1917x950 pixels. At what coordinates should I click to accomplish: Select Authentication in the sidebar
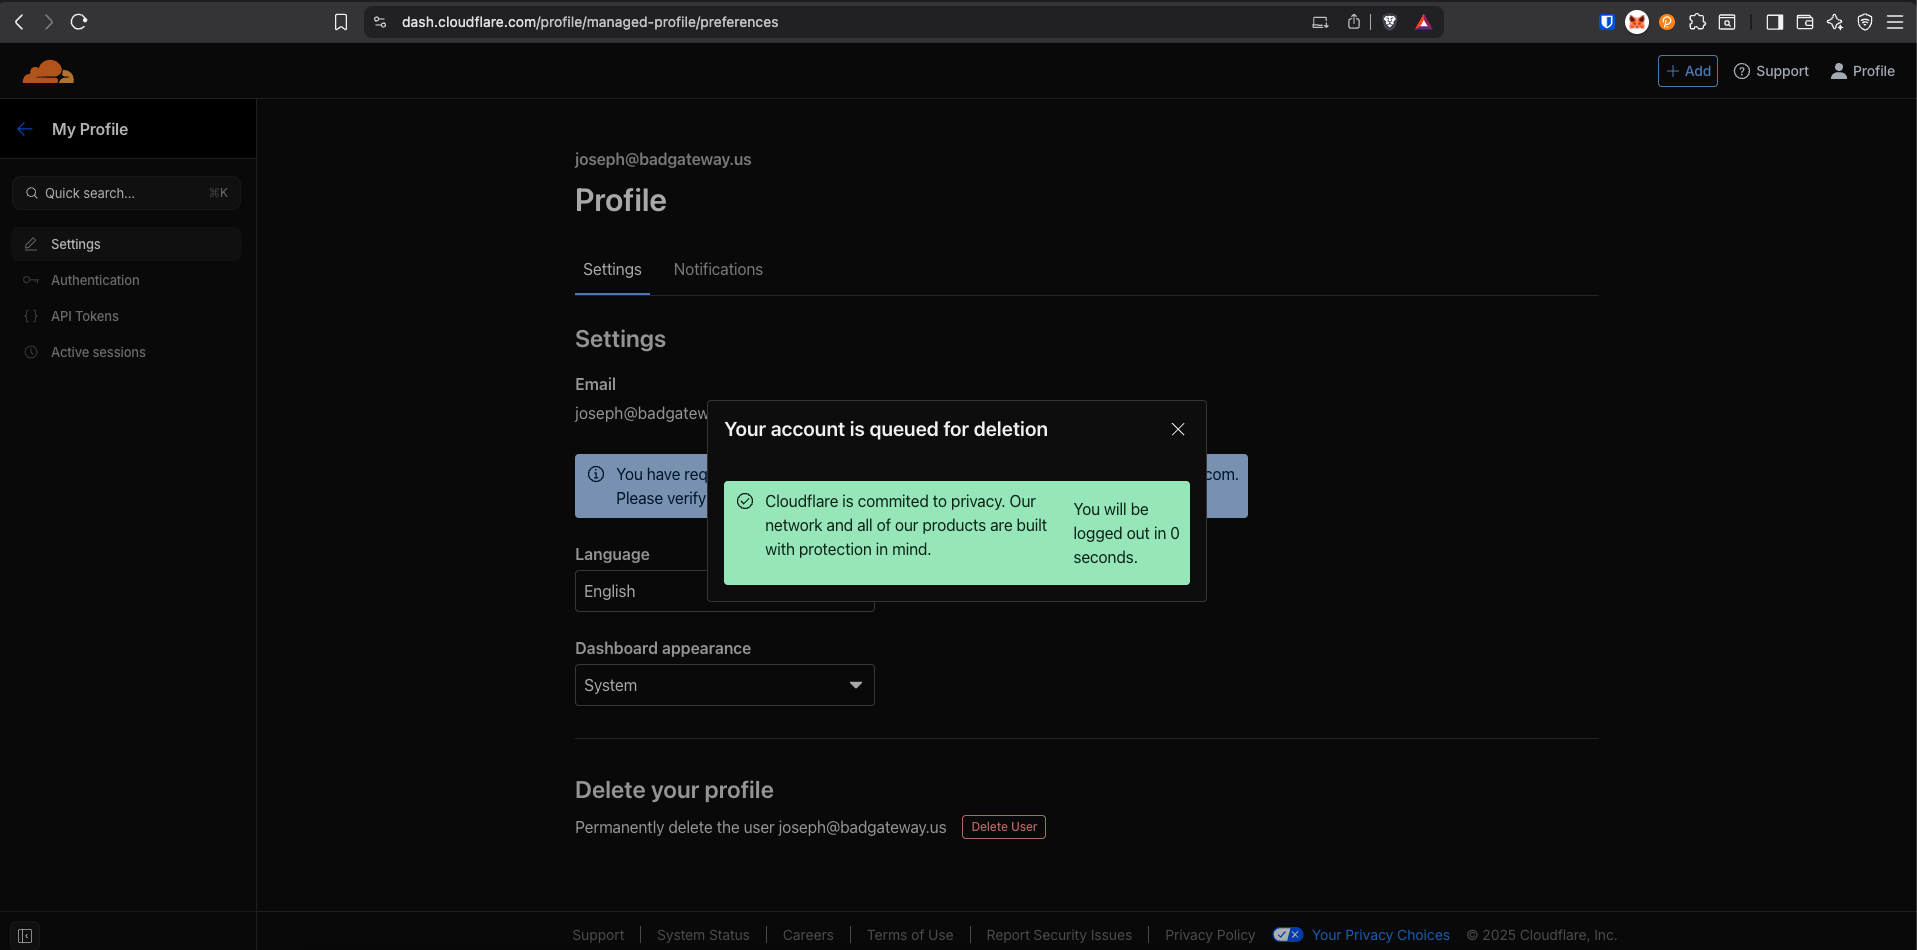pyautogui.click(x=95, y=280)
